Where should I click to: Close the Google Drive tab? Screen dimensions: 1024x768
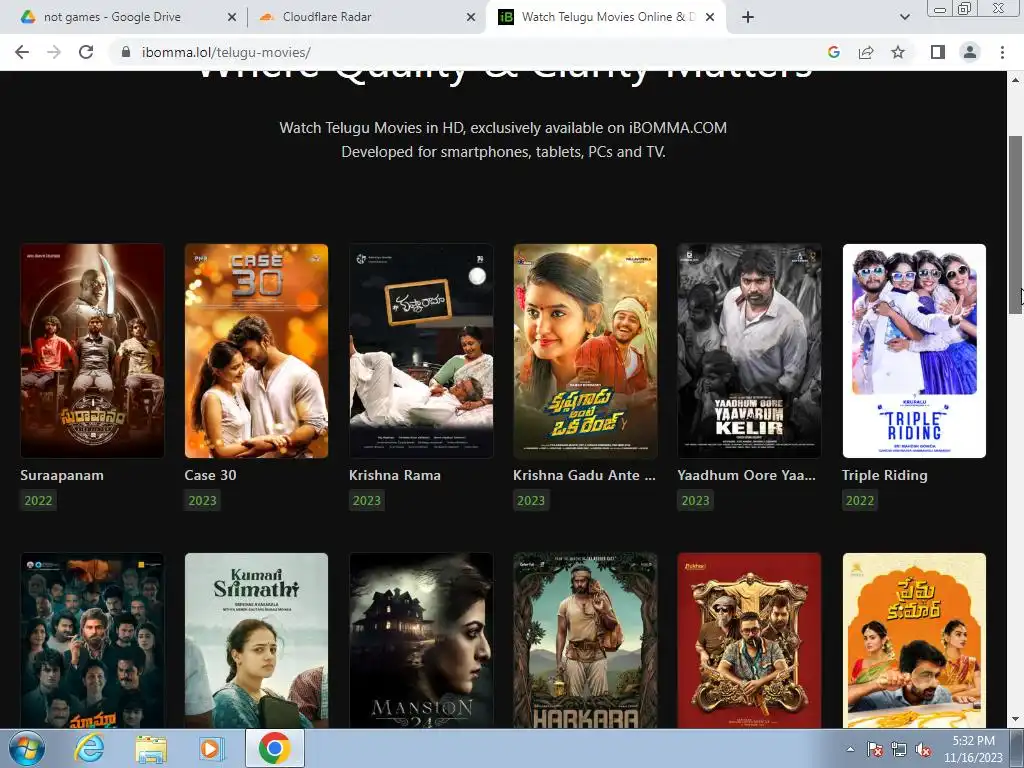point(231,17)
